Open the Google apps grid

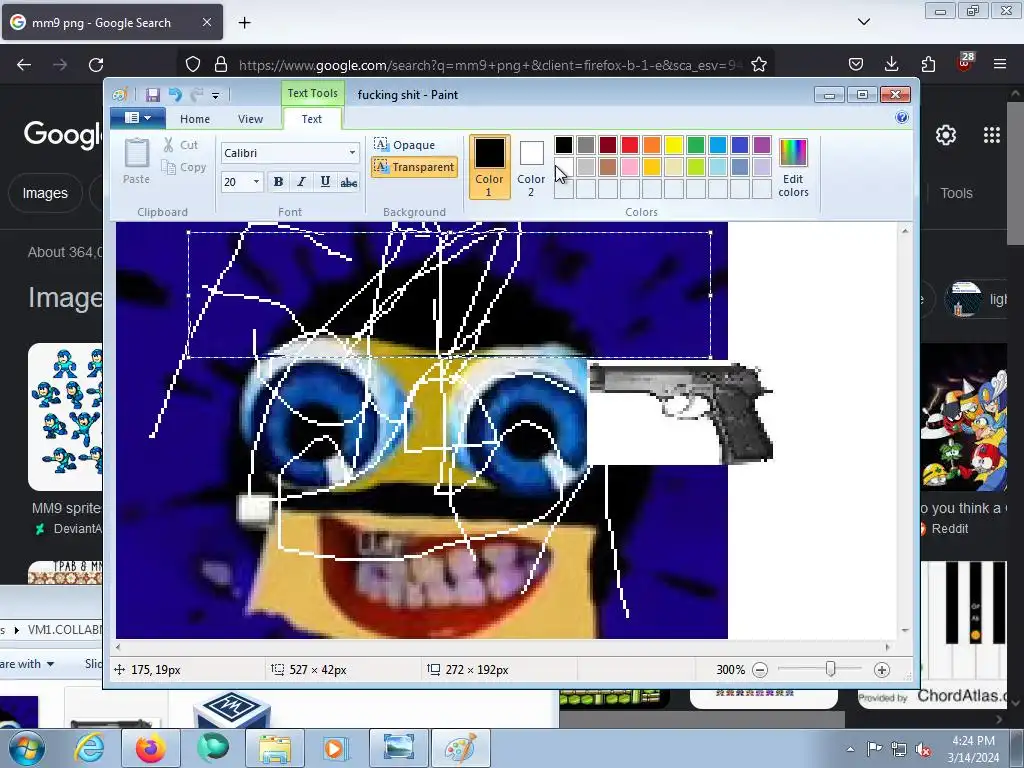click(x=991, y=135)
